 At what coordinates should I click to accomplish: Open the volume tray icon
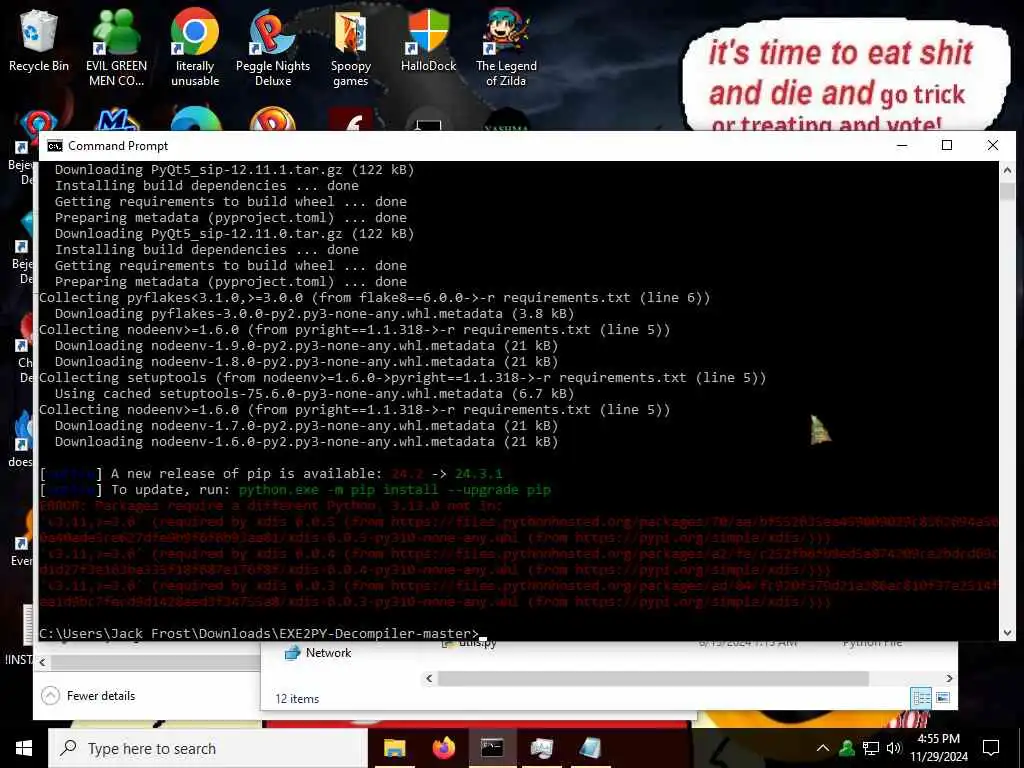click(x=894, y=748)
